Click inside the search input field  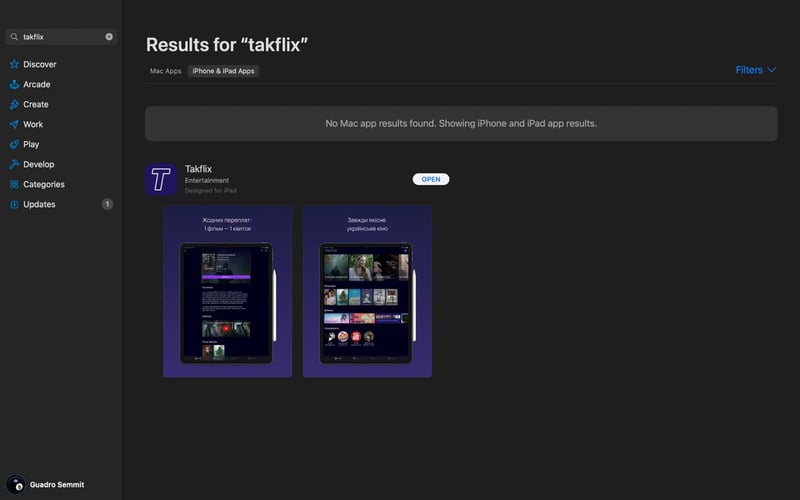click(62, 36)
